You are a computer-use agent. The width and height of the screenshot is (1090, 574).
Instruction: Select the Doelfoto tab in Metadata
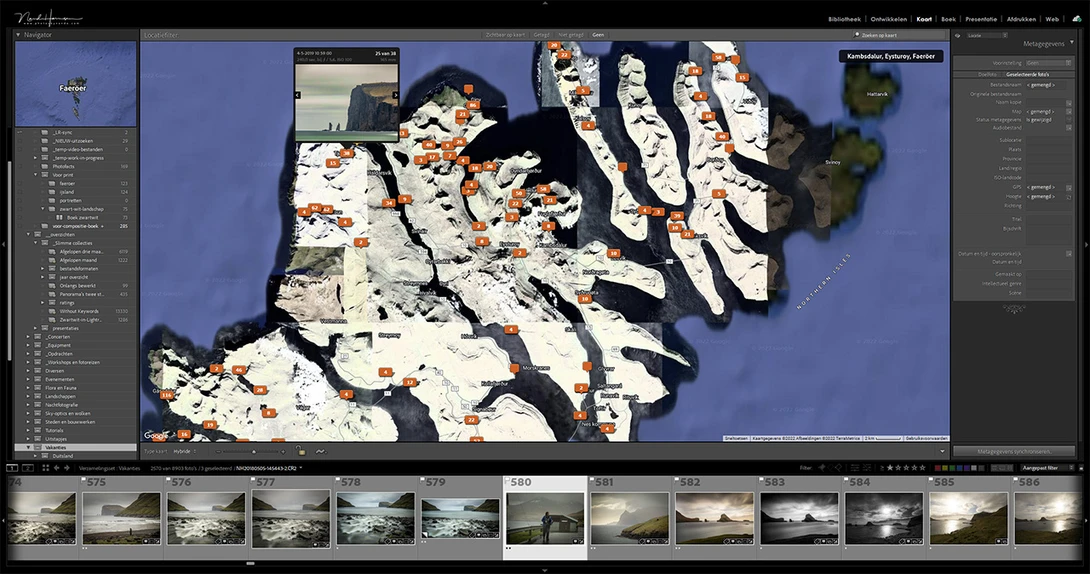tap(986, 74)
